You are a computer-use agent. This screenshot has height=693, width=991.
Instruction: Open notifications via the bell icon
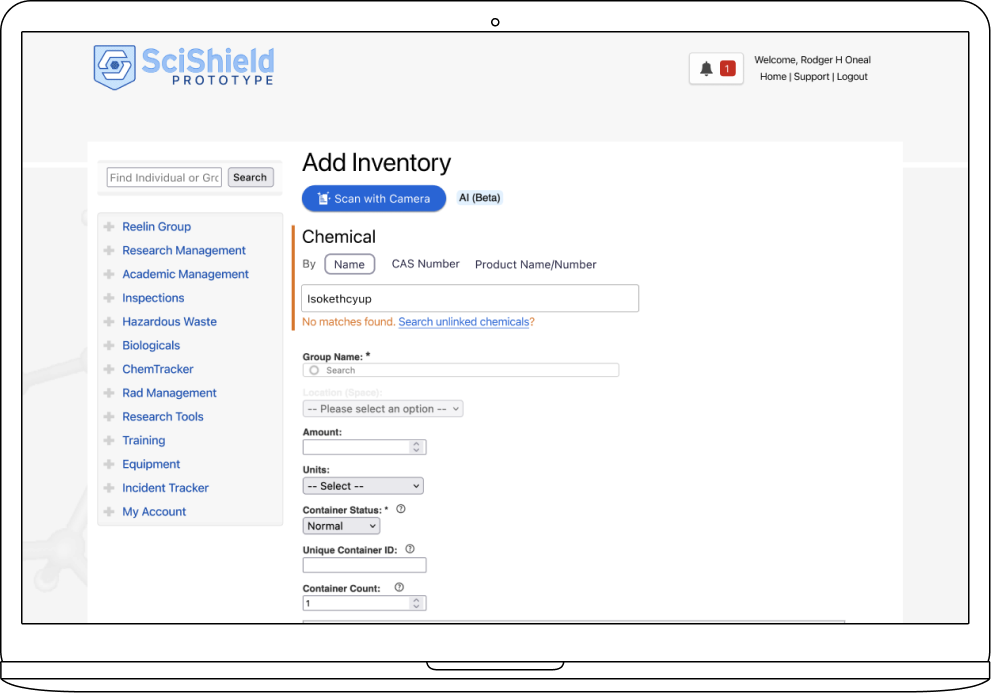point(708,67)
